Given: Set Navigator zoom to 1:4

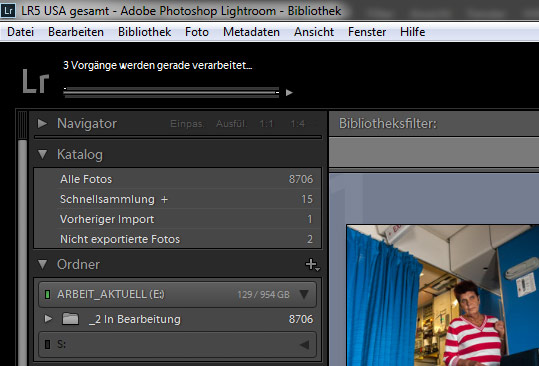Looking at the screenshot, I should [x=297, y=124].
